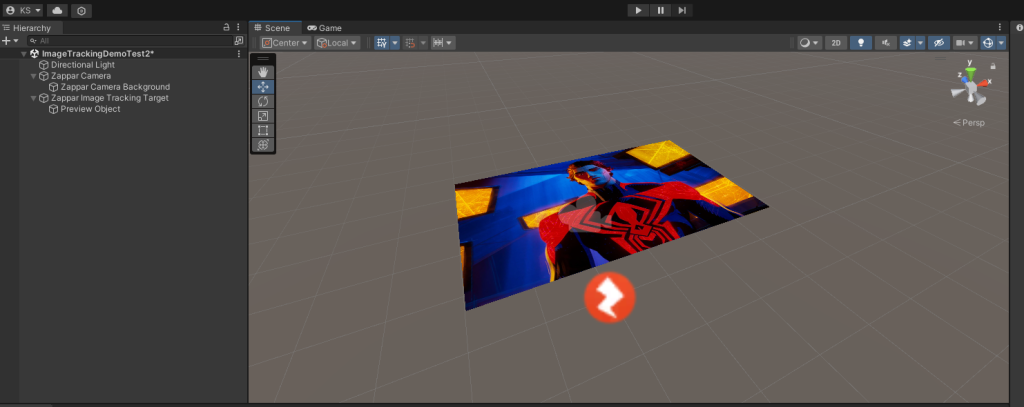This screenshot has height=407, width=1024.
Task: Click the Preview Object cube icon
Action: tap(54, 109)
